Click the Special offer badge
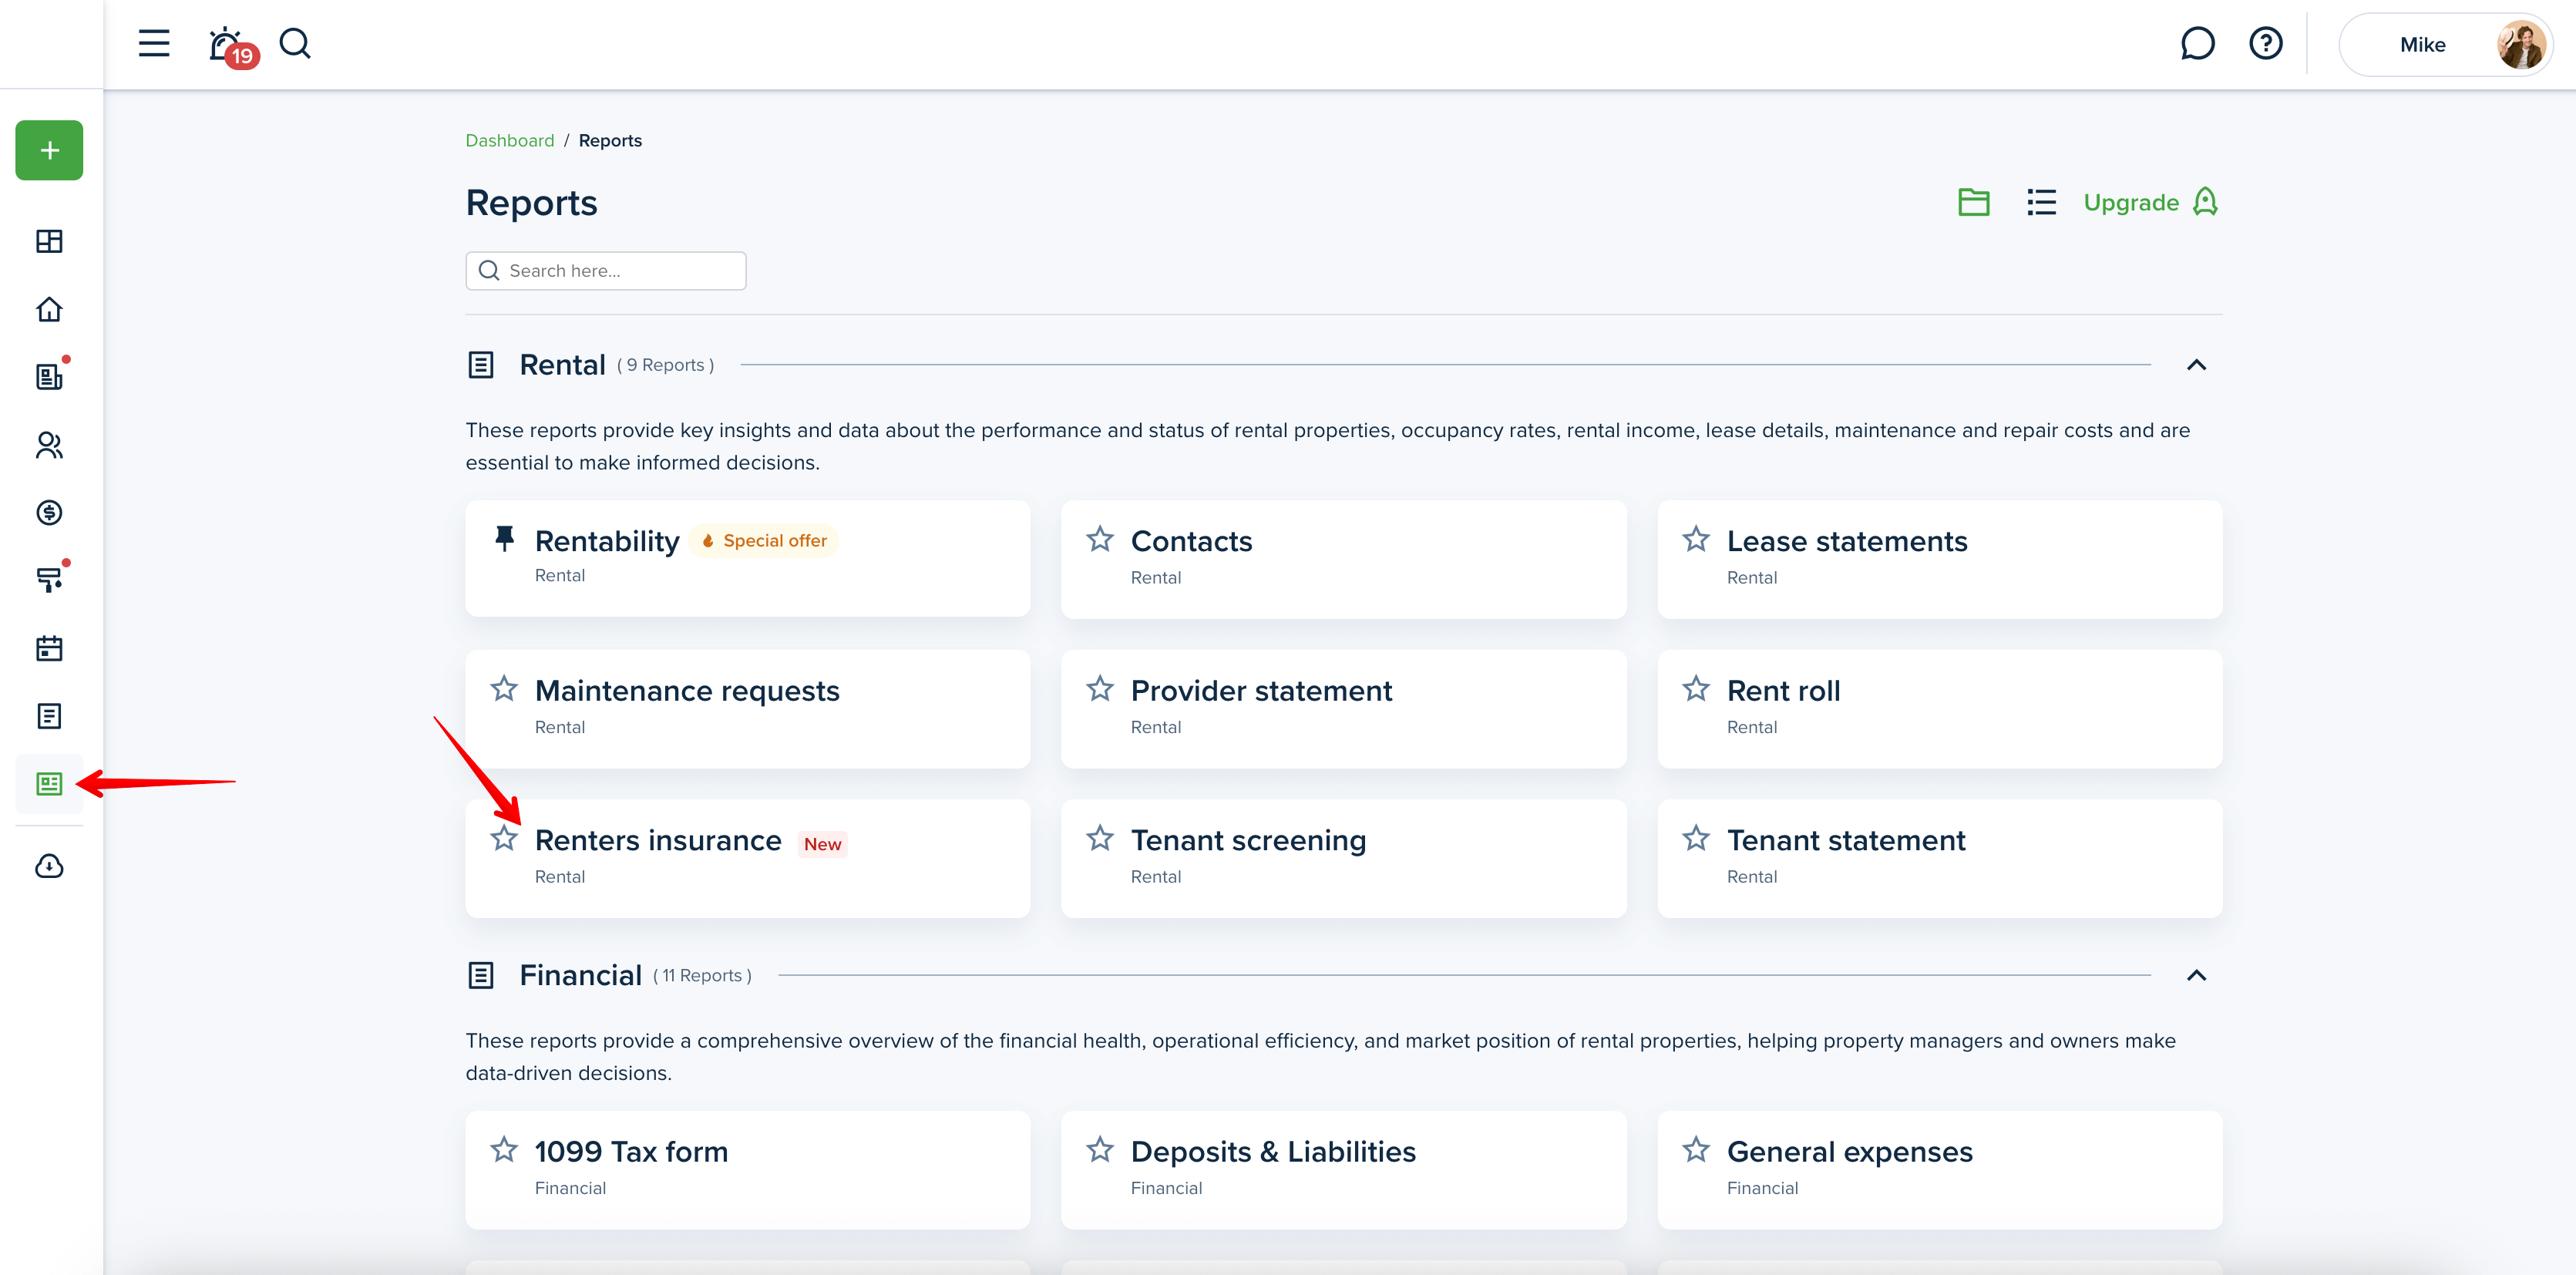The width and height of the screenshot is (2576, 1275). [x=764, y=541]
